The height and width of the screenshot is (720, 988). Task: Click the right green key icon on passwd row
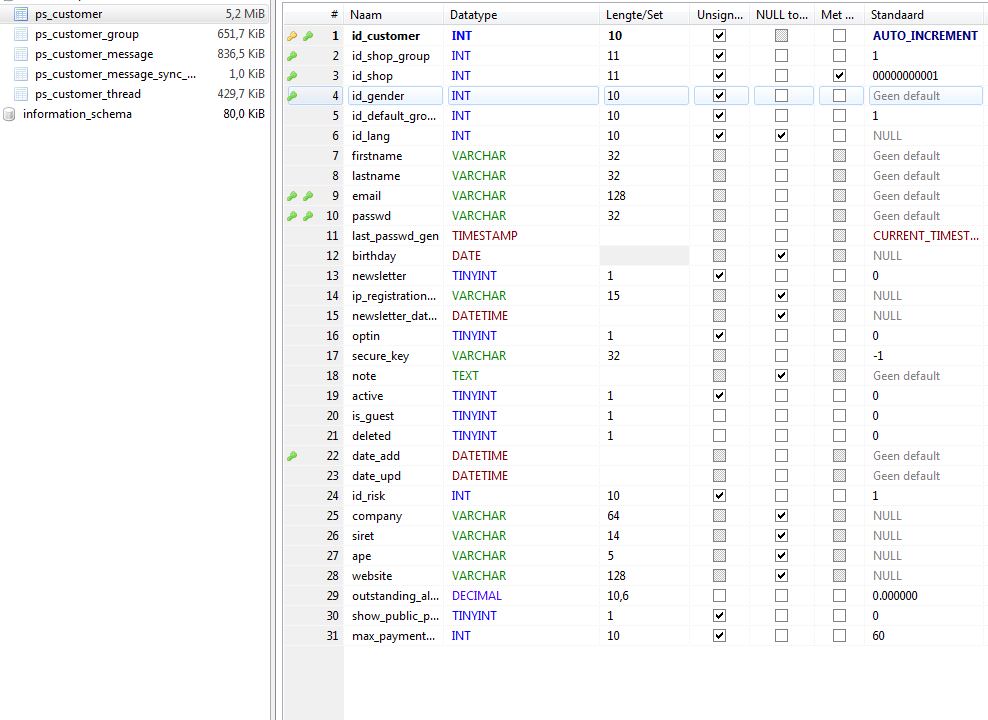(x=308, y=216)
